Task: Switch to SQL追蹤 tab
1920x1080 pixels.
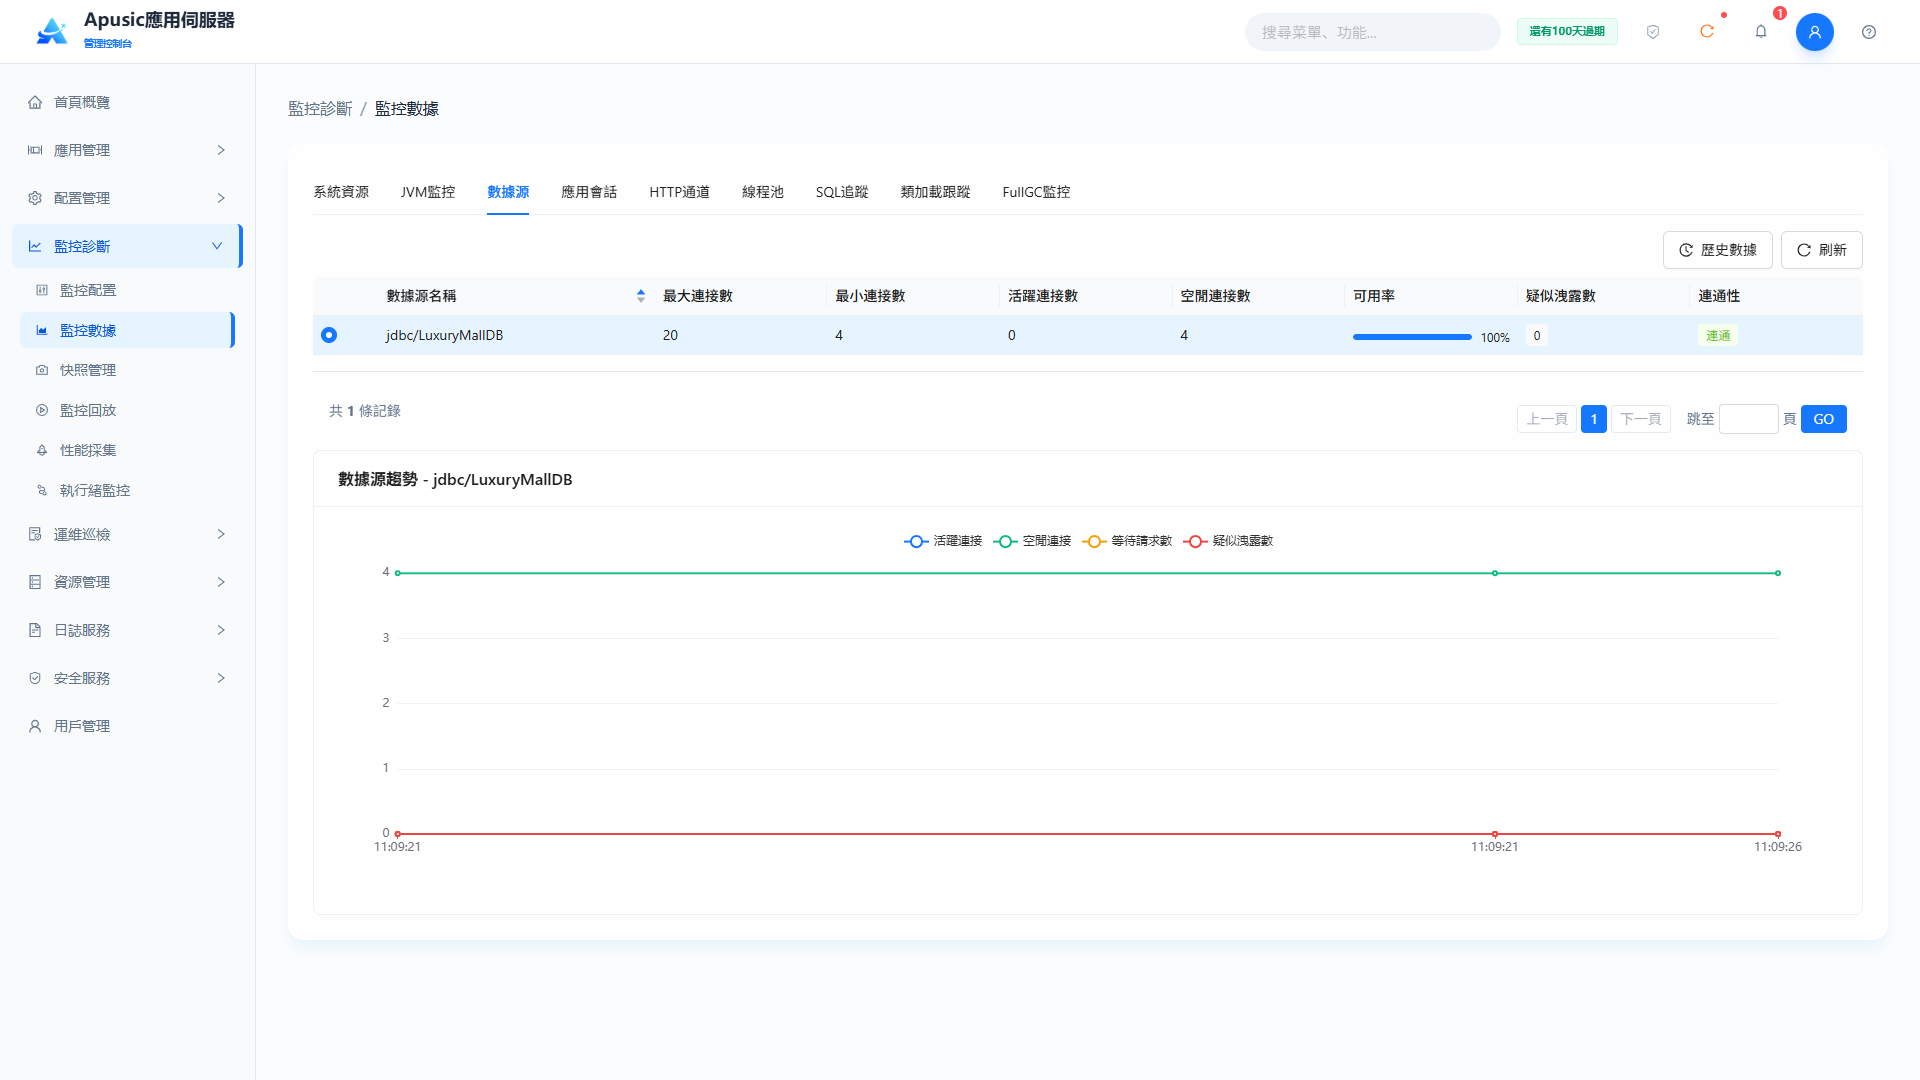Action: click(x=842, y=192)
